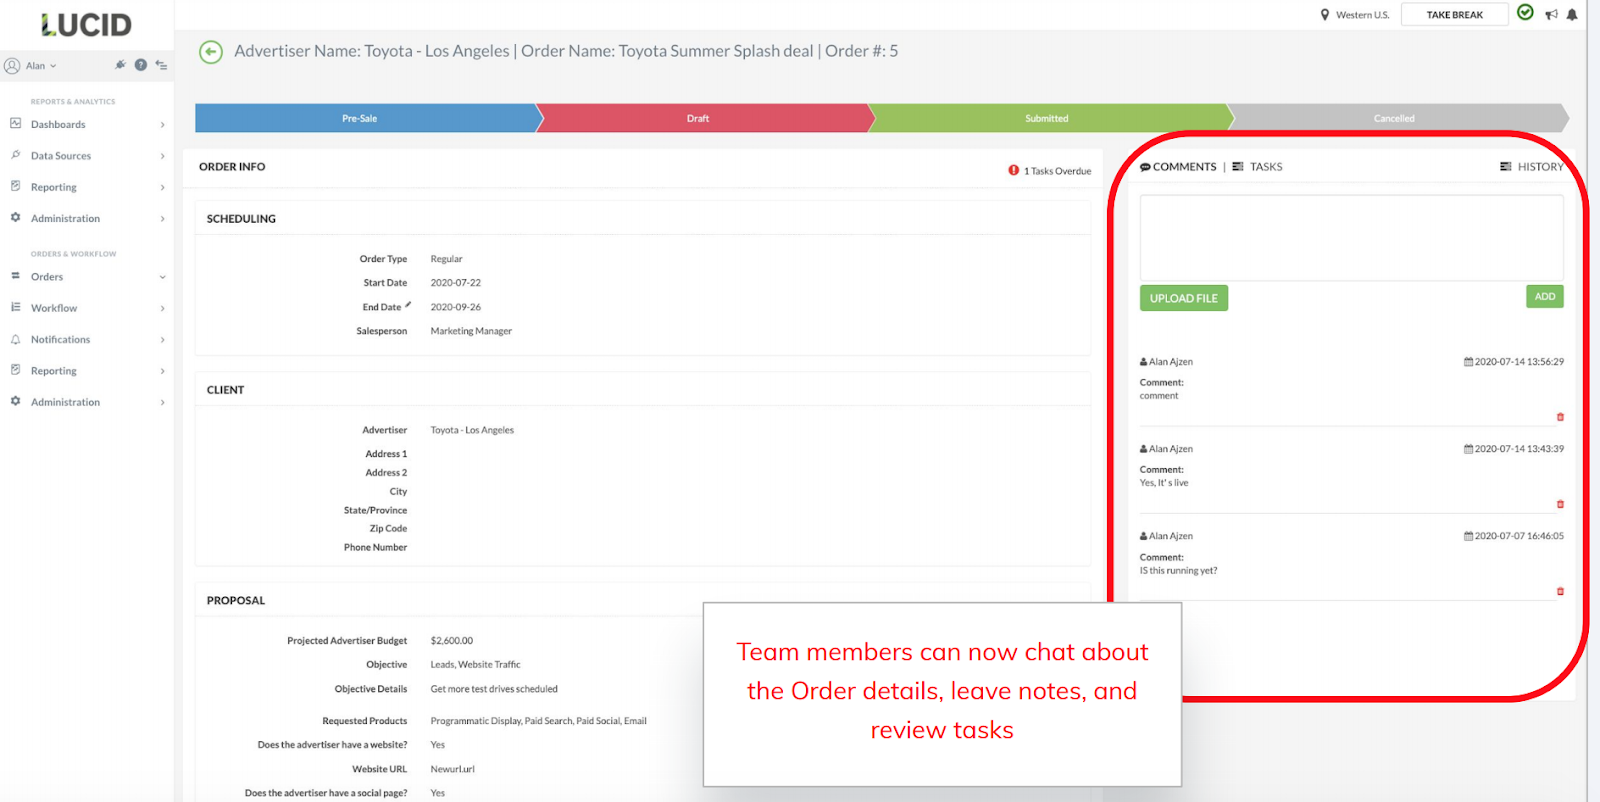Open the help question mark icon
This screenshot has height=802, width=1600.
[x=141, y=65]
